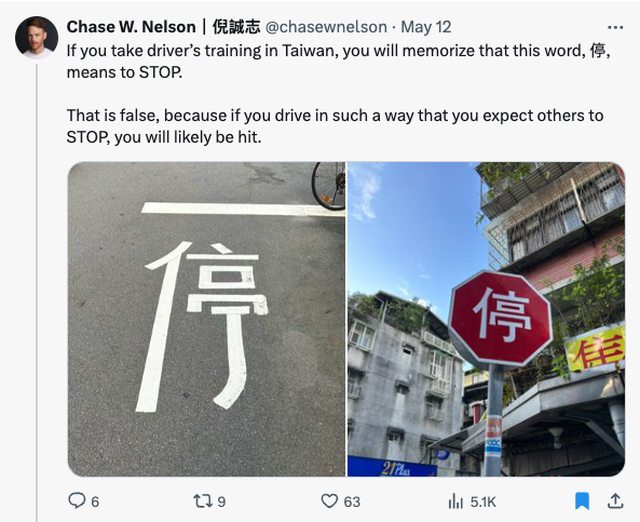Open the road marking 停 photo
Viewport: 640px width, 522px height.
[207, 319]
